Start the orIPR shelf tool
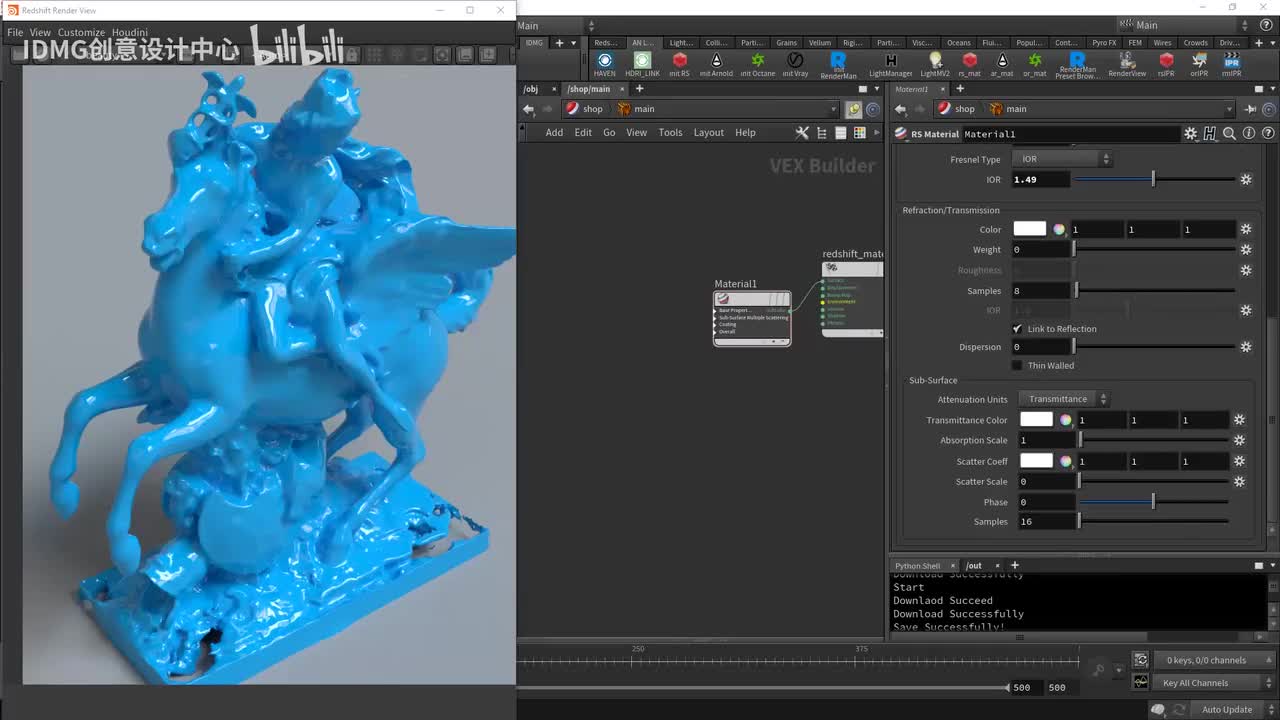Image resolution: width=1280 pixels, height=720 pixels. pos(1199,65)
